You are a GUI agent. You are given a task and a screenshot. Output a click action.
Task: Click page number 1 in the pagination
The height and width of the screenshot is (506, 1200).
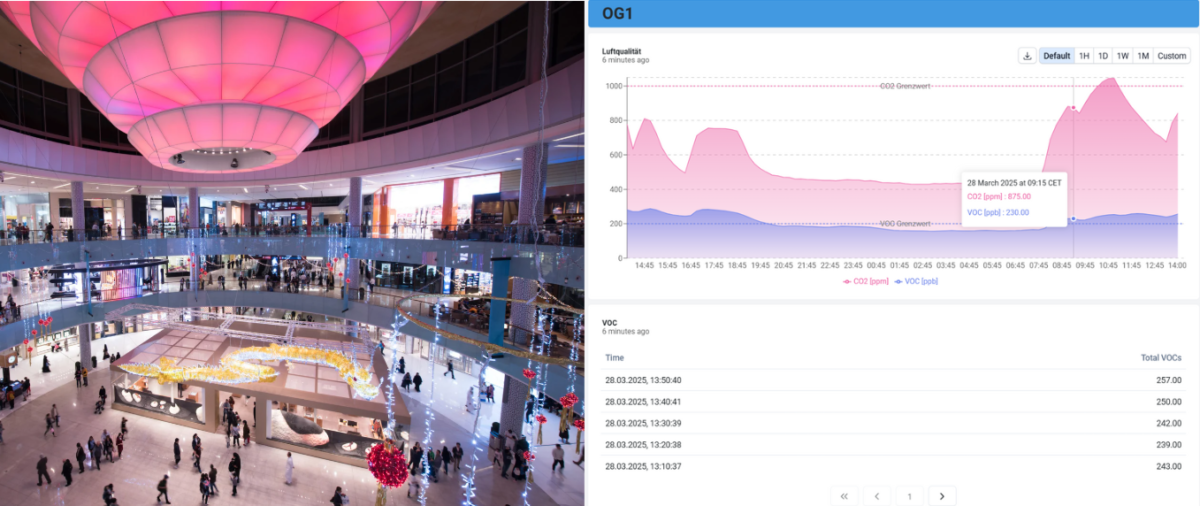point(909,495)
